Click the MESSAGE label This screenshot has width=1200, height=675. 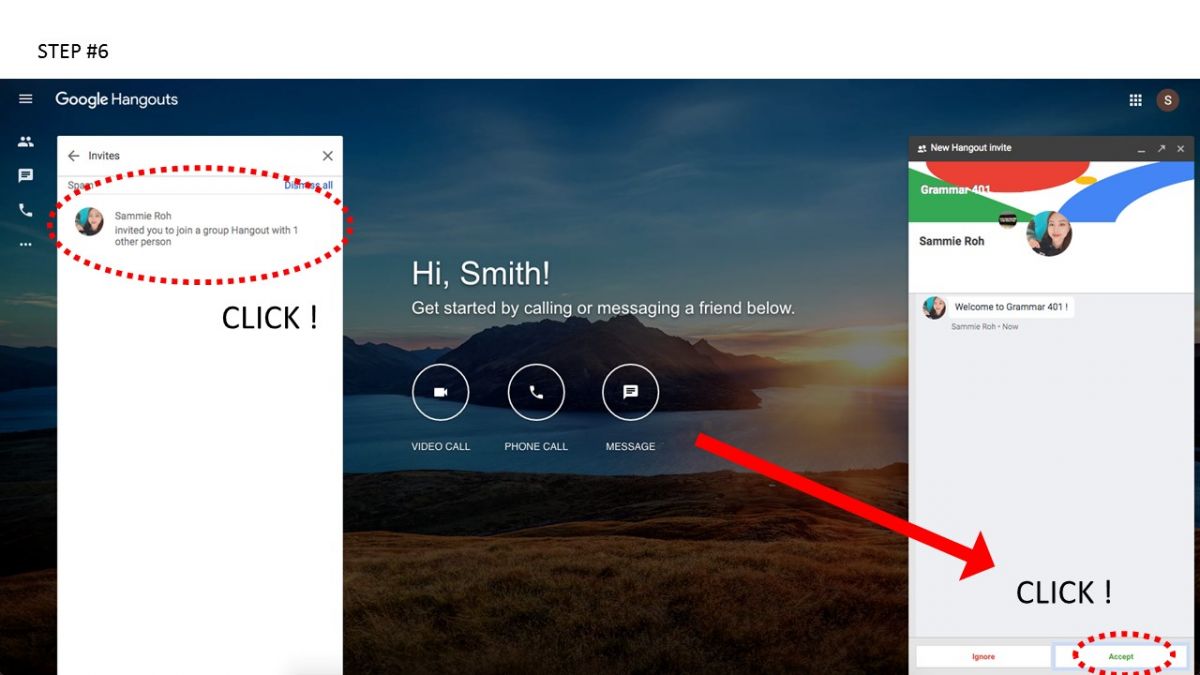(x=631, y=446)
